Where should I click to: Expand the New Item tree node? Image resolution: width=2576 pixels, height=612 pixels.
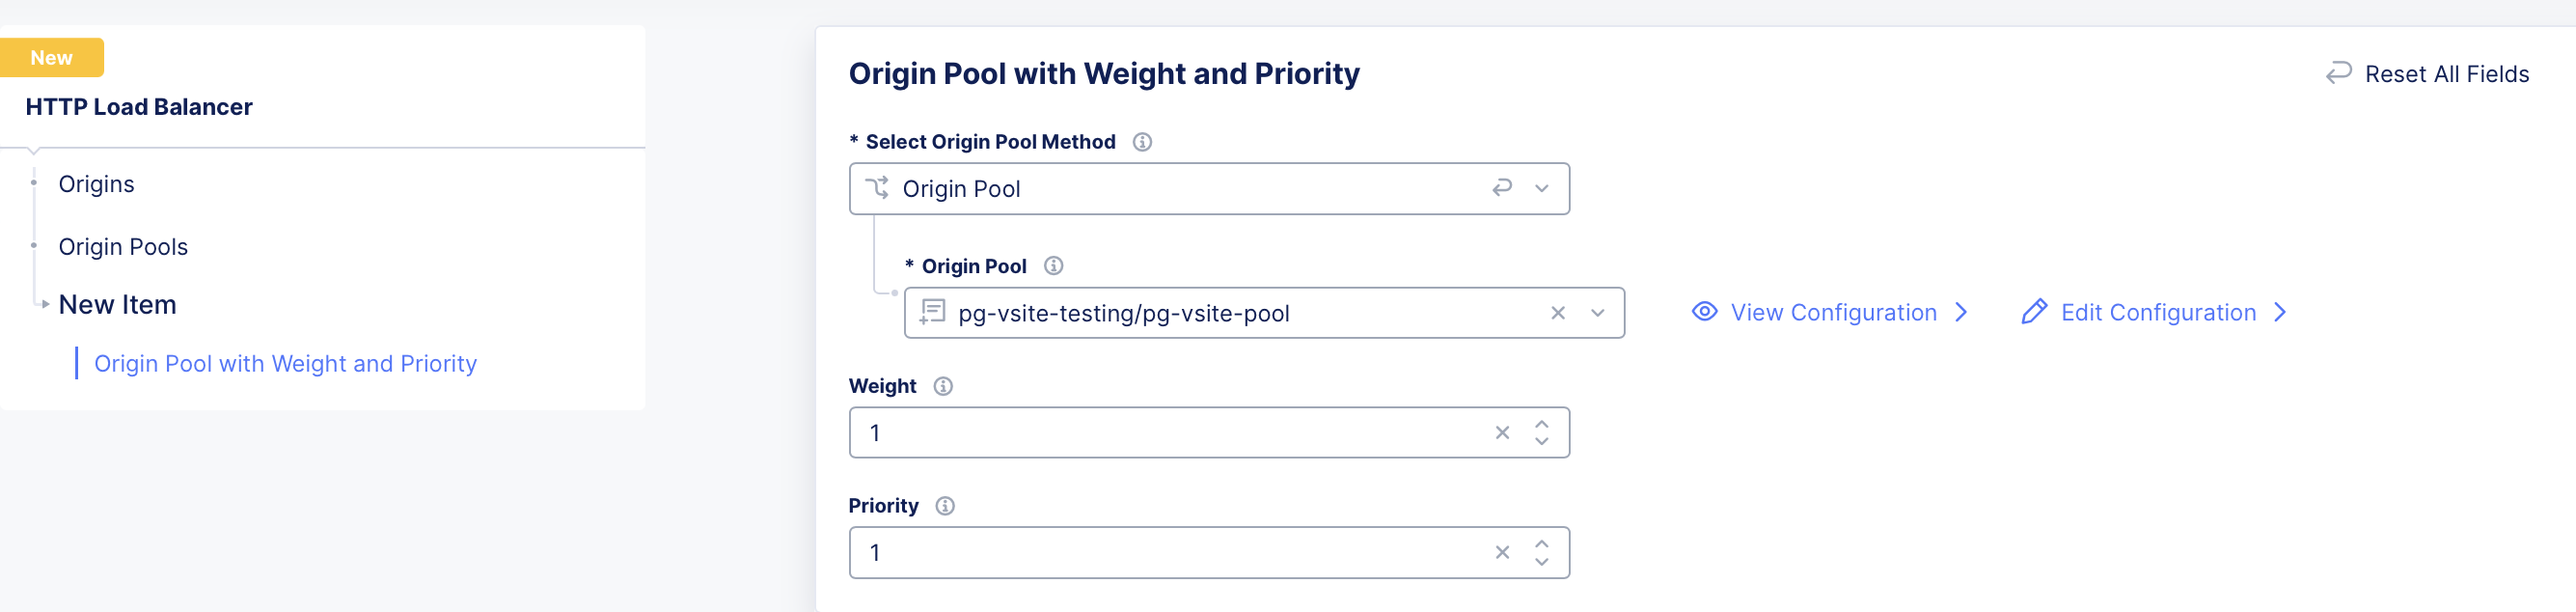(45, 304)
